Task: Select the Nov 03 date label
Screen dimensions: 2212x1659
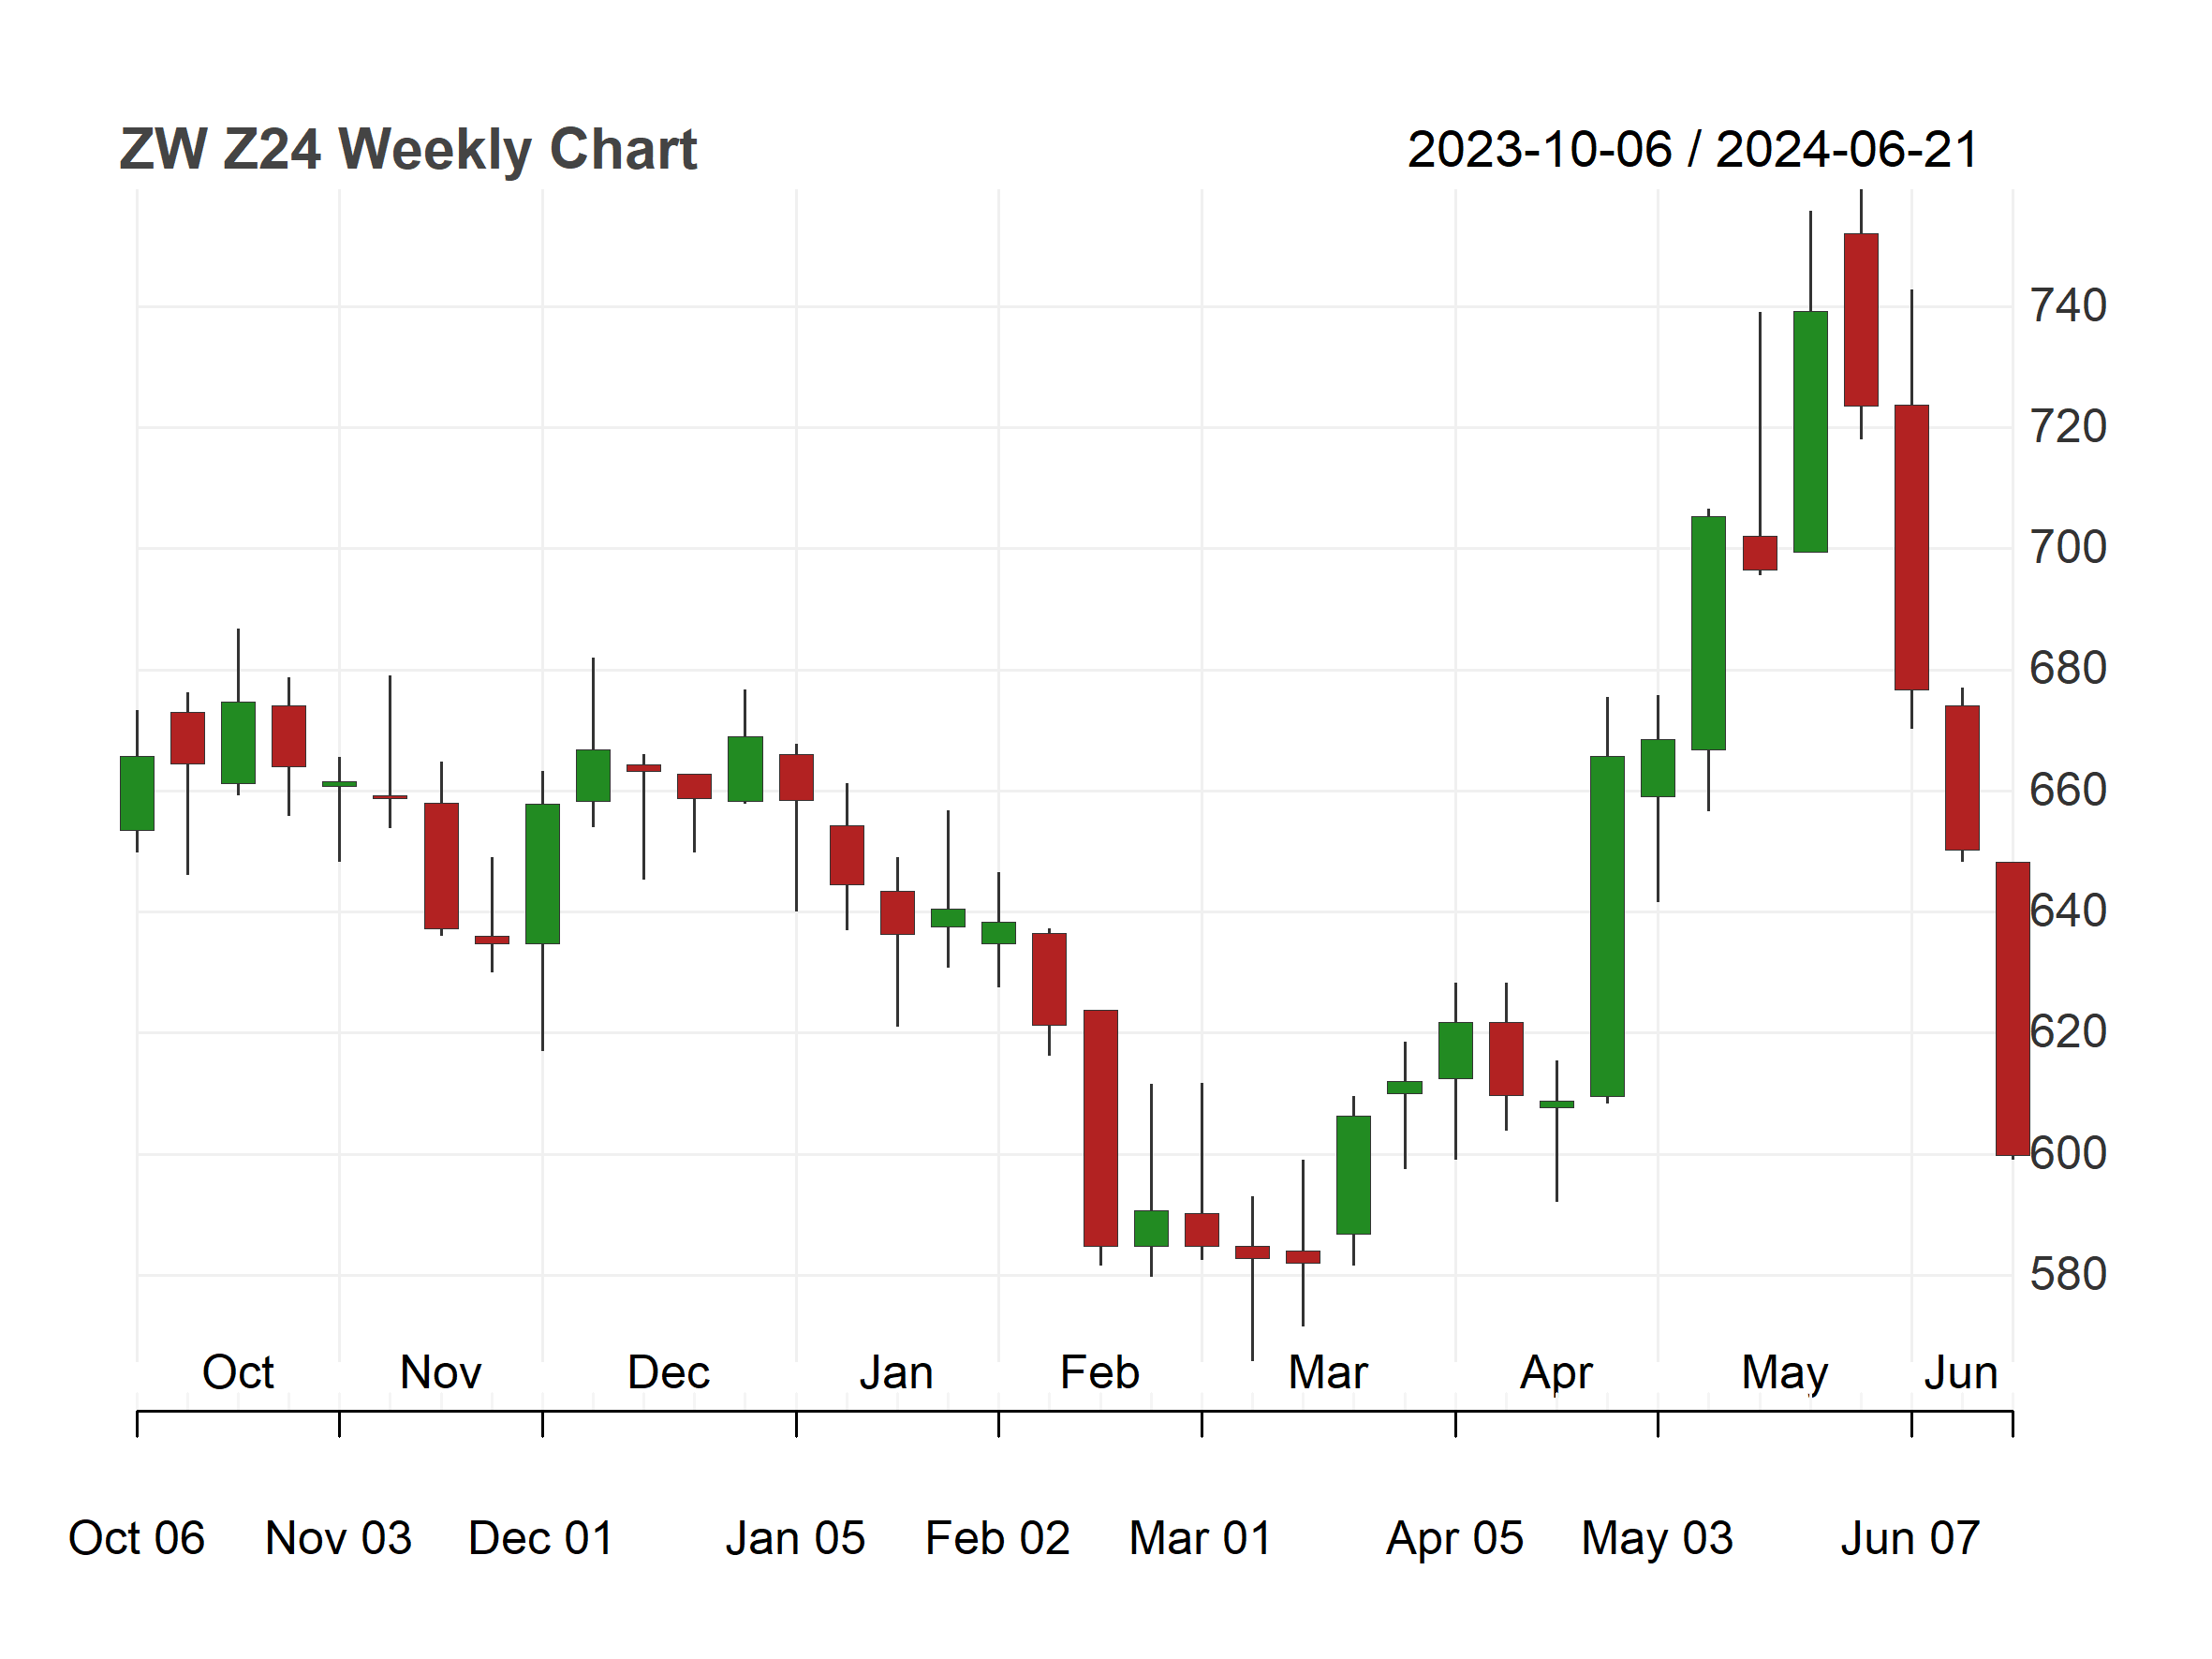Action: pyautogui.click(x=338, y=1538)
